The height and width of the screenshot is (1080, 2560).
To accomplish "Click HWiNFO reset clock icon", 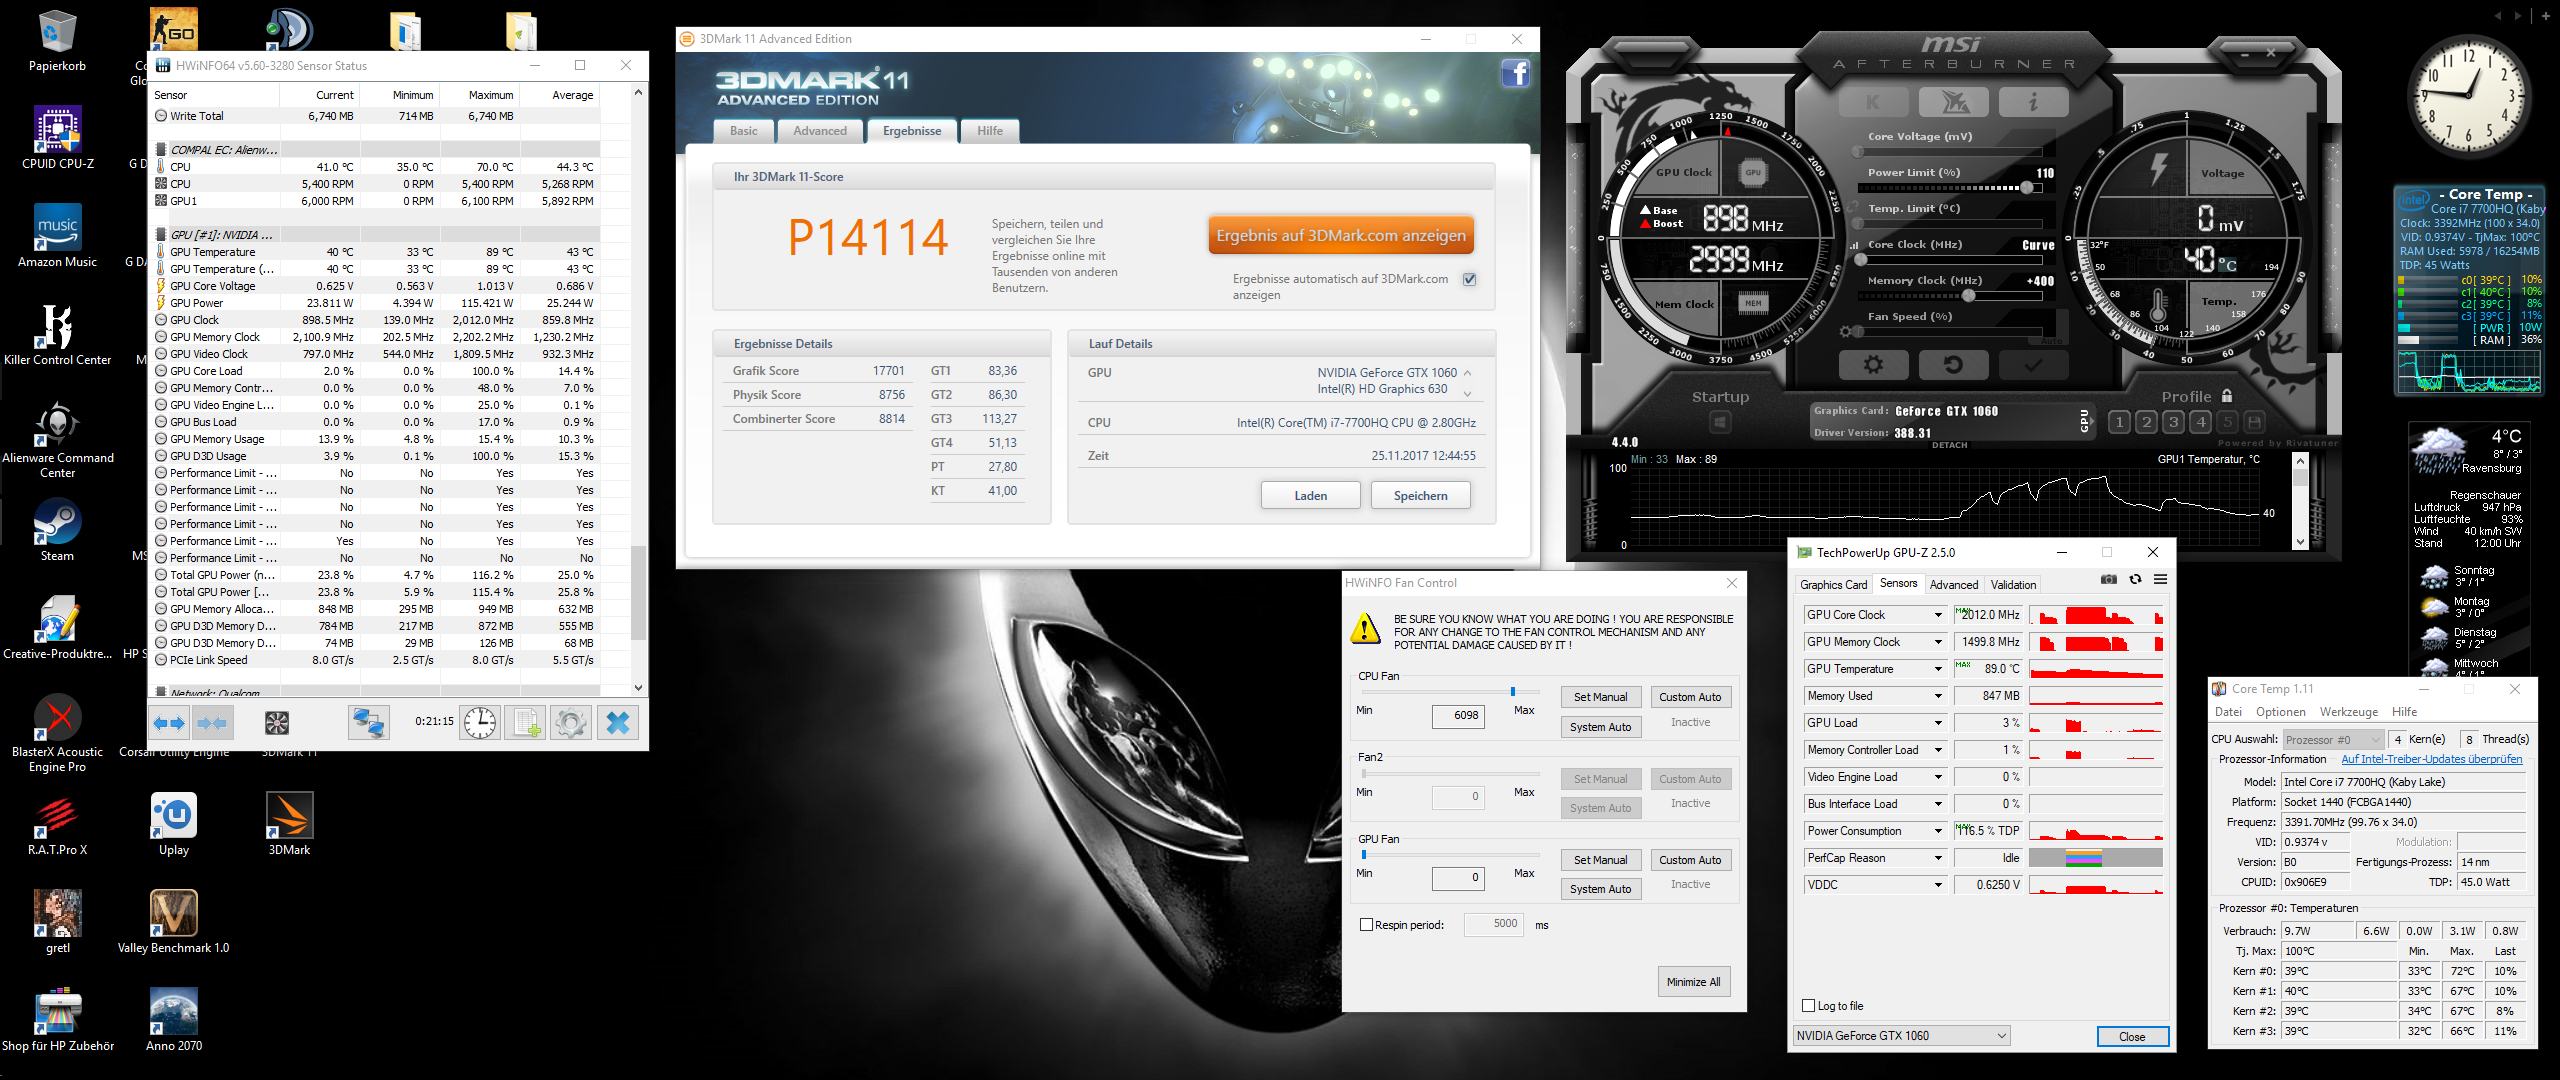I will point(480,723).
